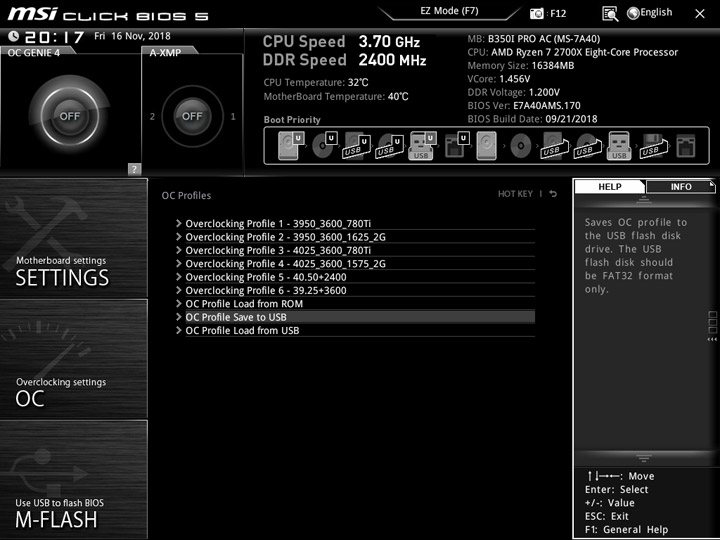Switch to EZ Mode (F7)
The height and width of the screenshot is (540, 720).
(449, 11)
